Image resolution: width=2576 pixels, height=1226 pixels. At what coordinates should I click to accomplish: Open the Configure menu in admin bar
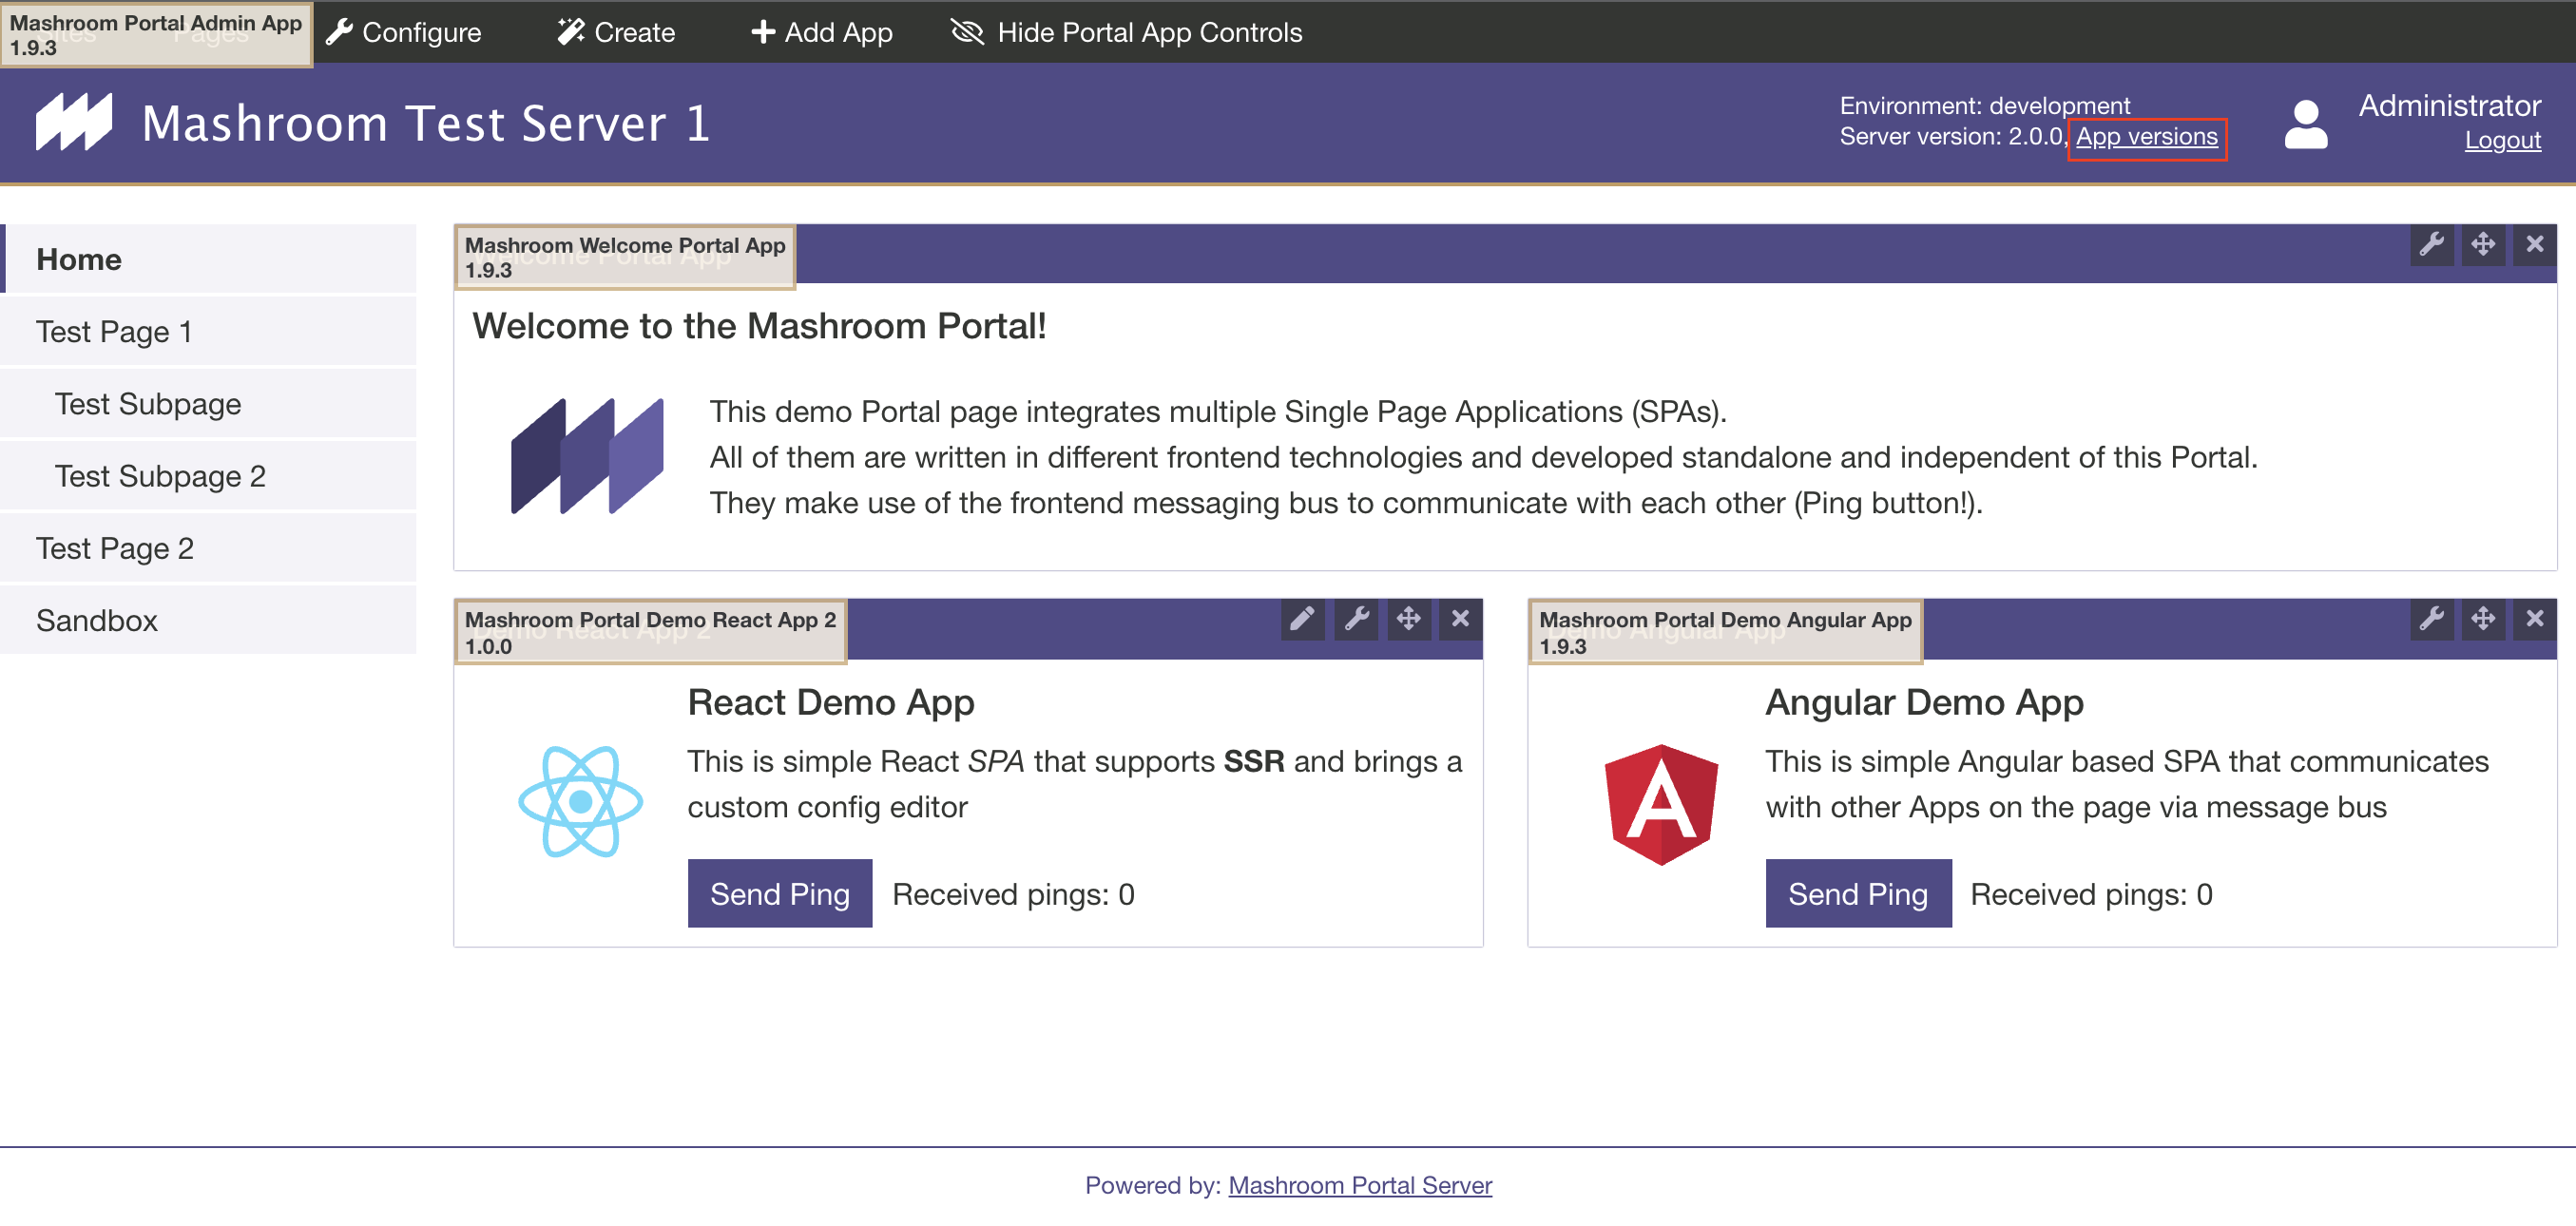404,32
